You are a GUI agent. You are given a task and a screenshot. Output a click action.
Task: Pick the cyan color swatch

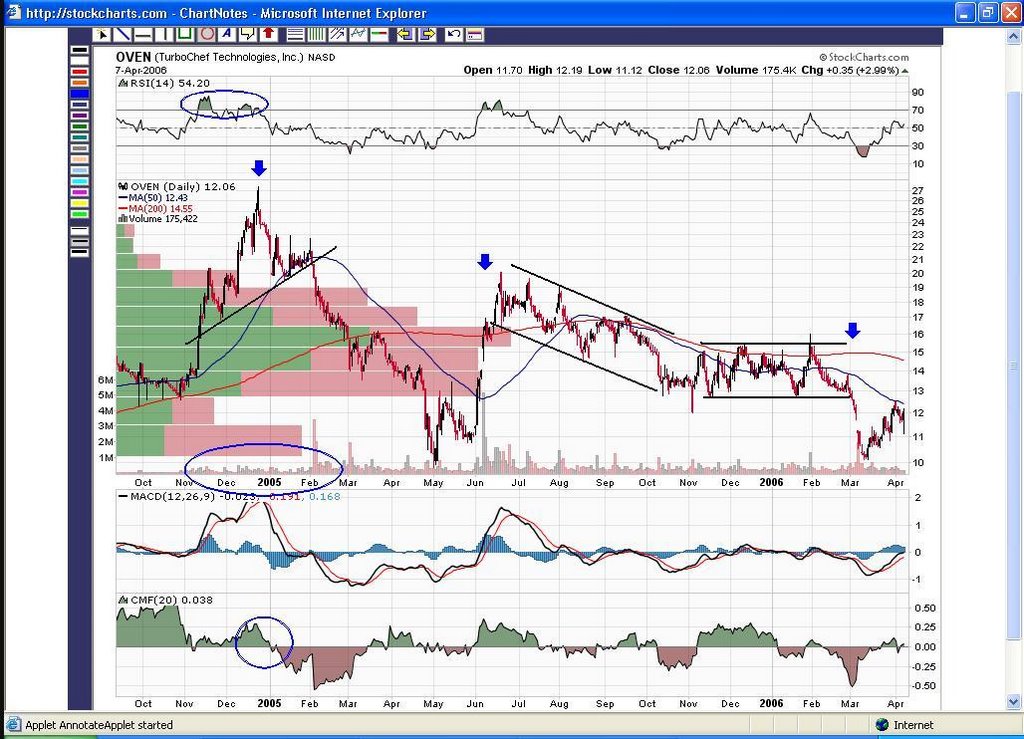[x=80, y=181]
